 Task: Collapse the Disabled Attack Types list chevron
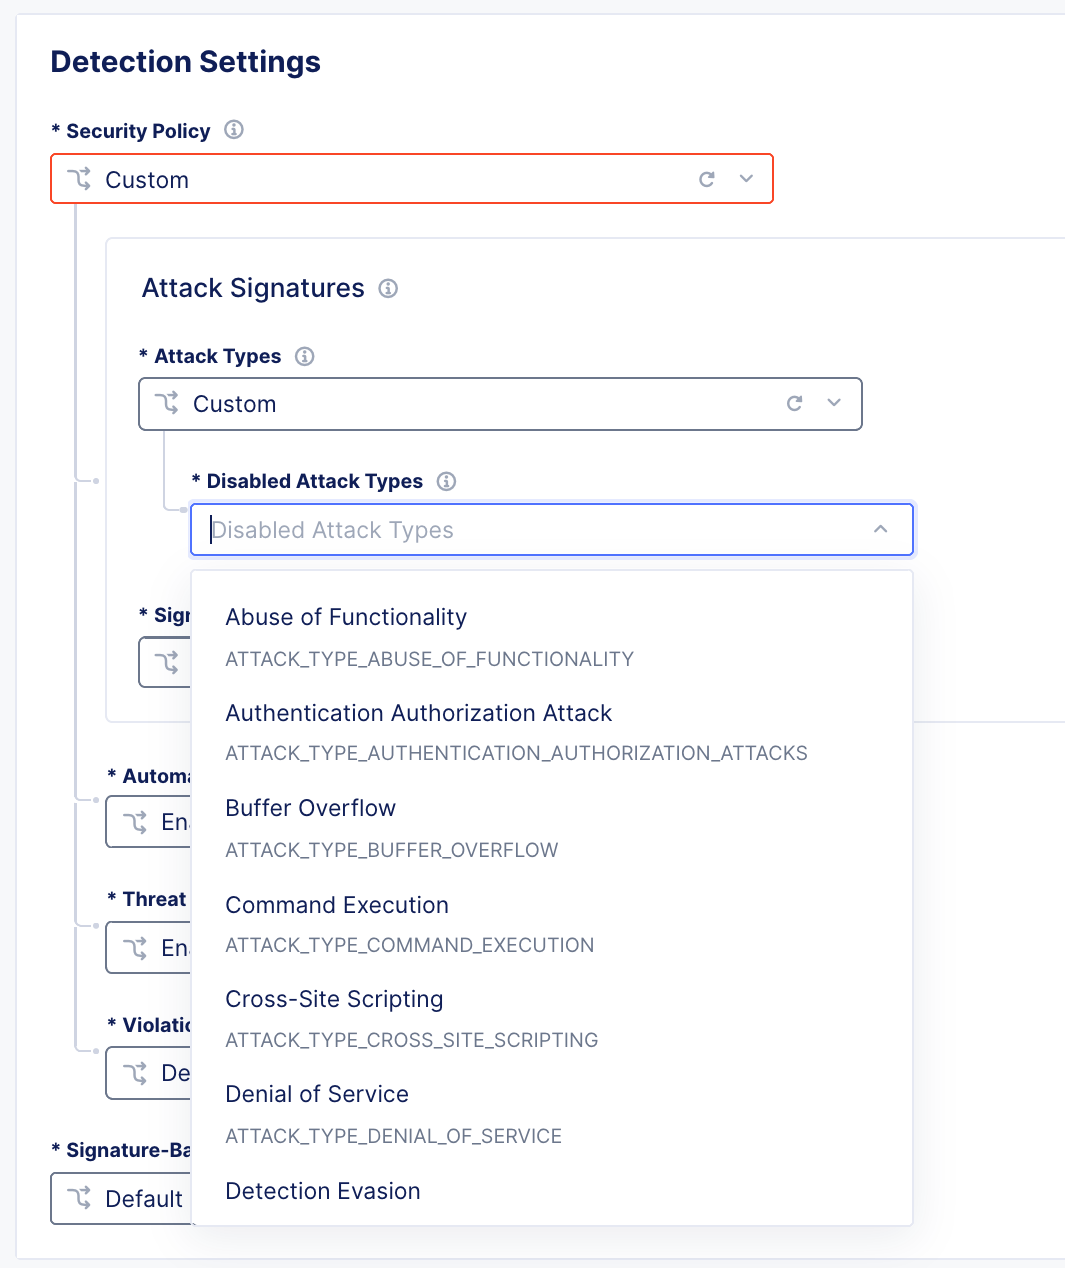click(x=881, y=529)
